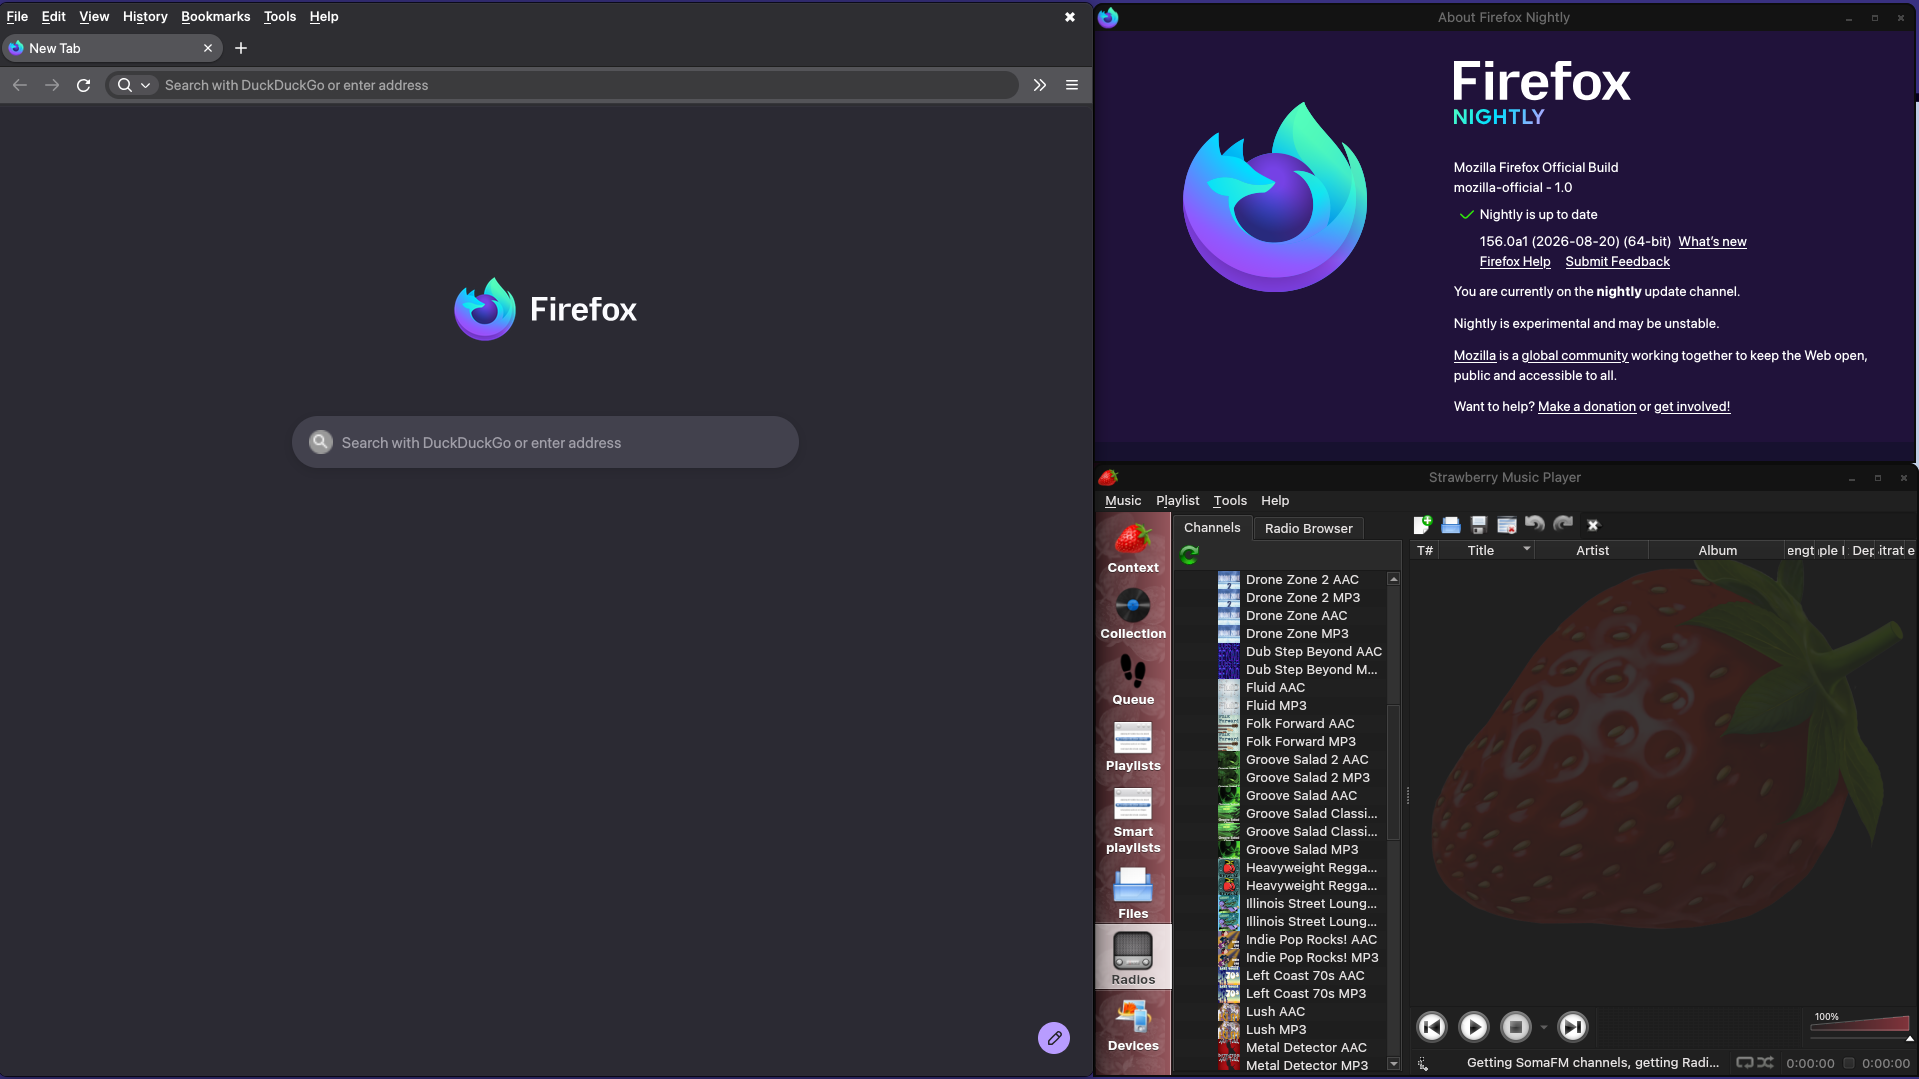Viewport: 1919px width, 1079px height.
Task: Open the View menu in Firefox
Action: (x=94, y=16)
